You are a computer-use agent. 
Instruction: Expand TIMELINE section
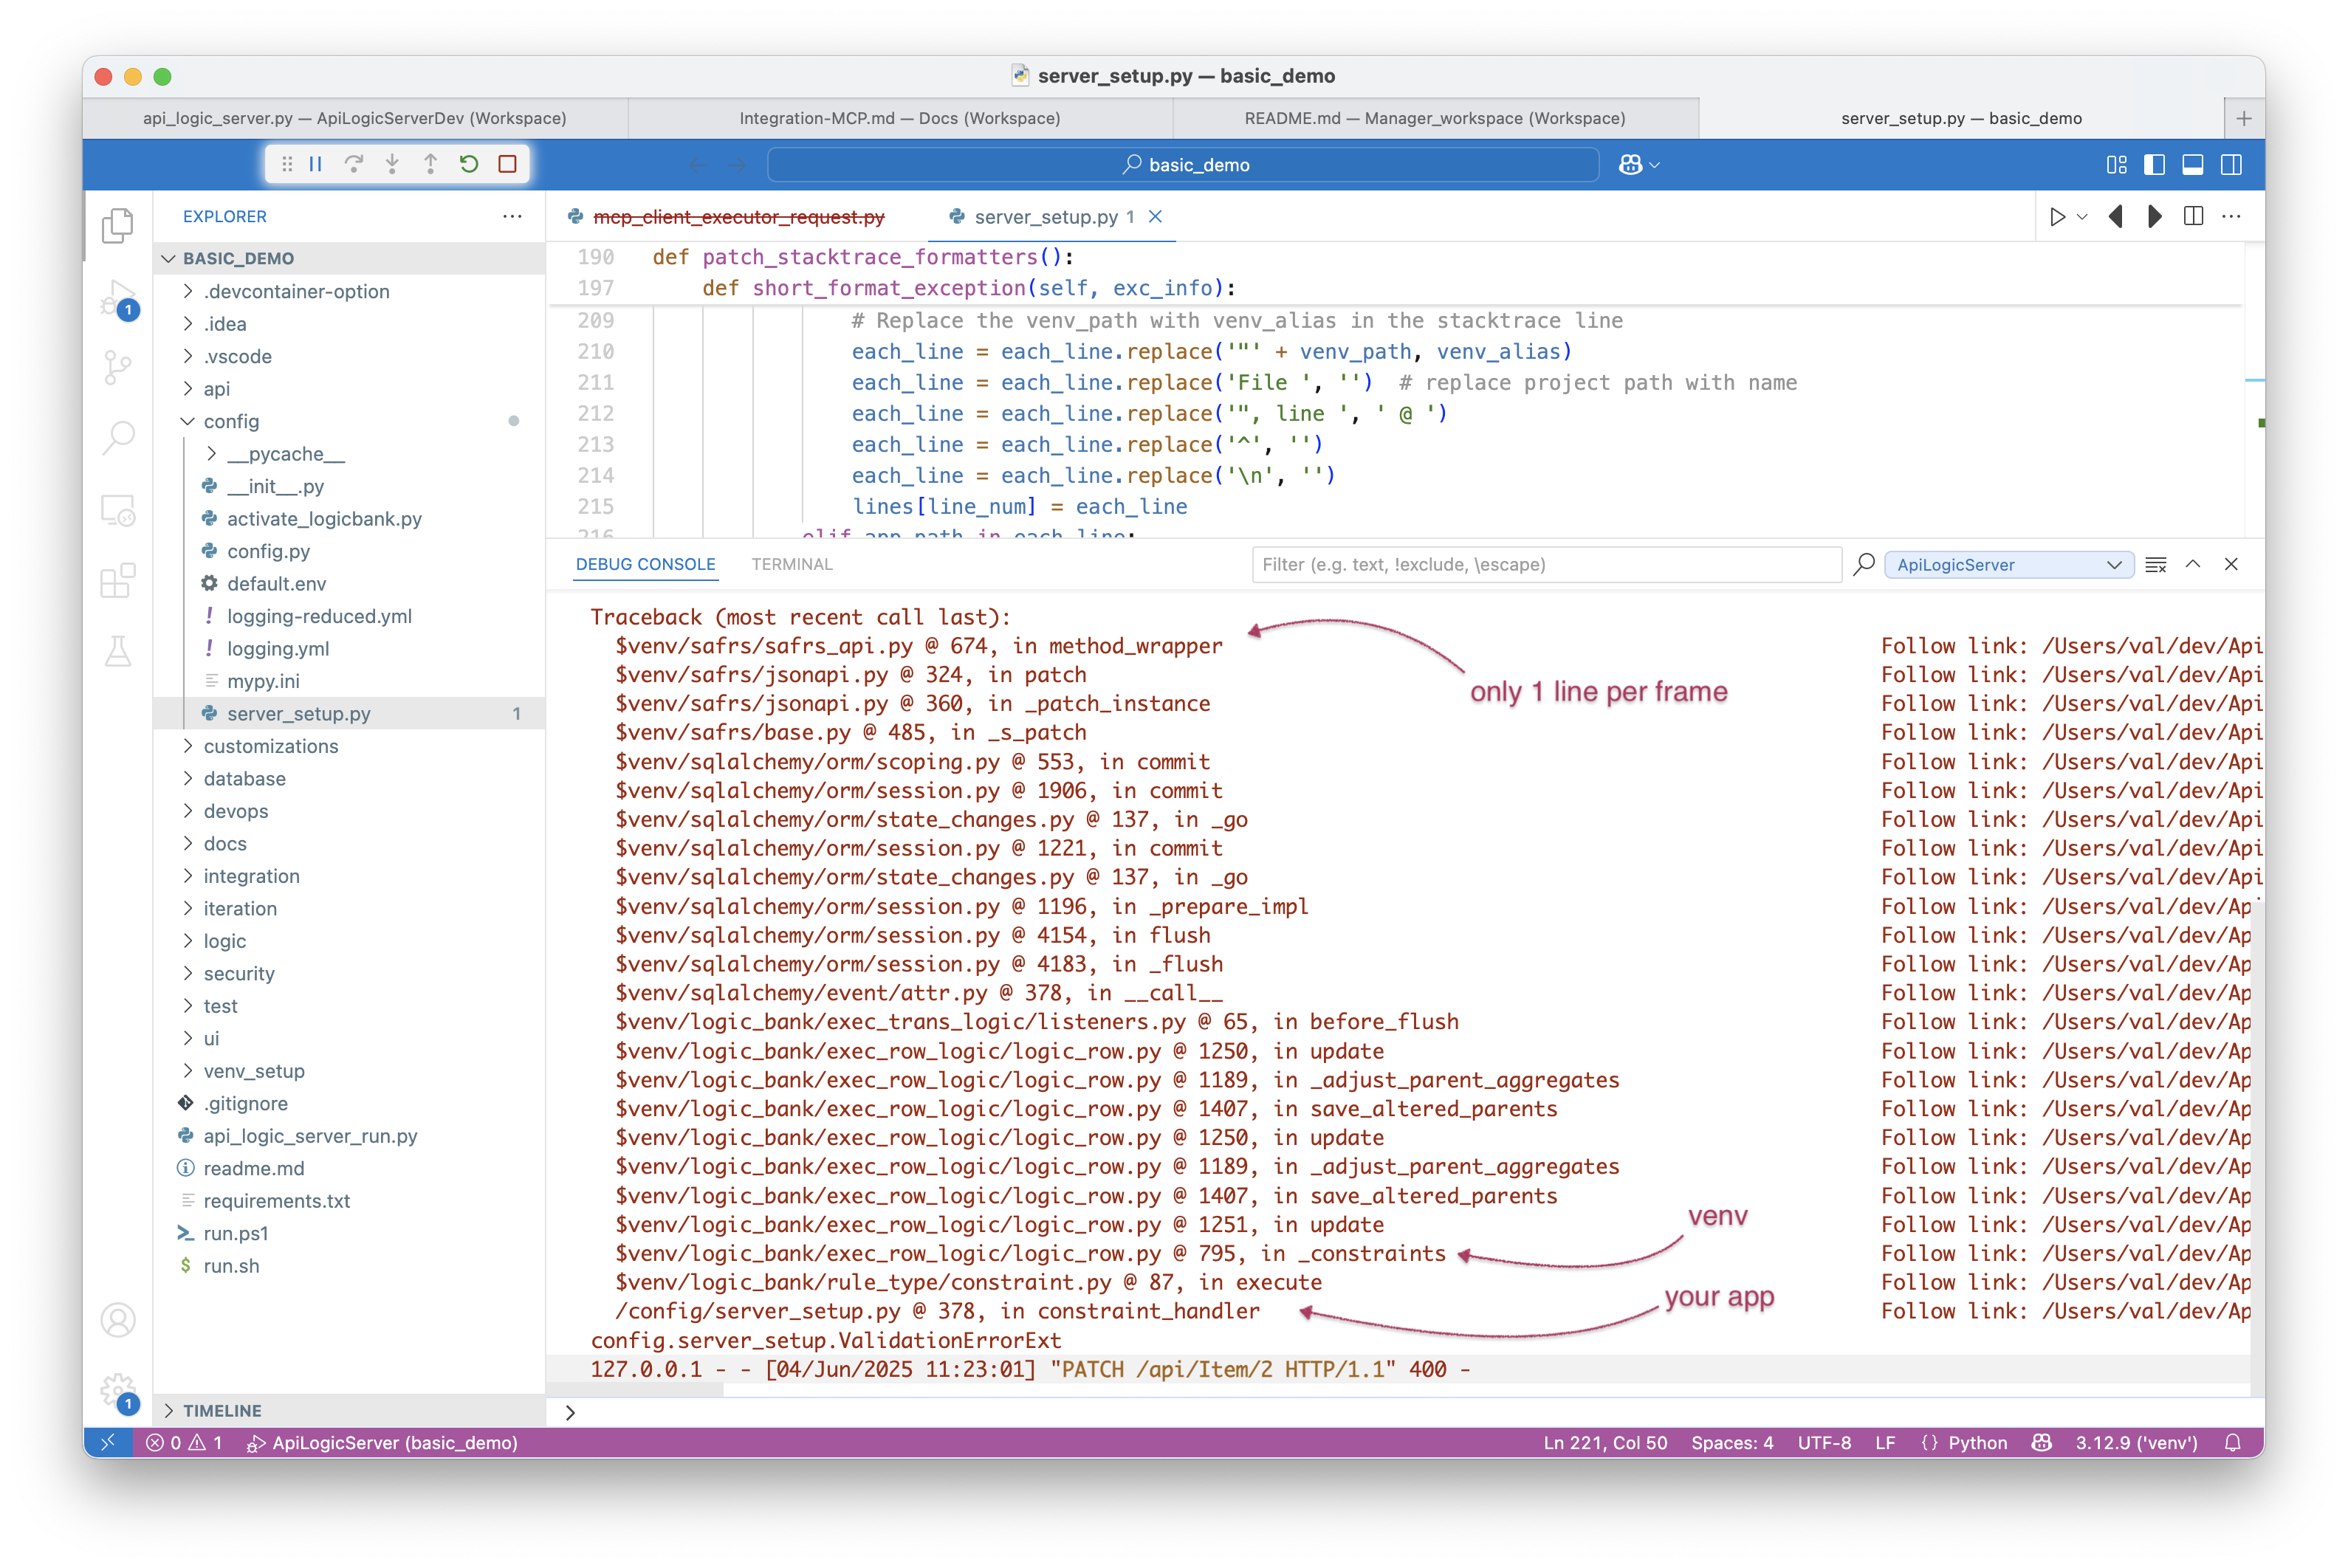[349, 1410]
